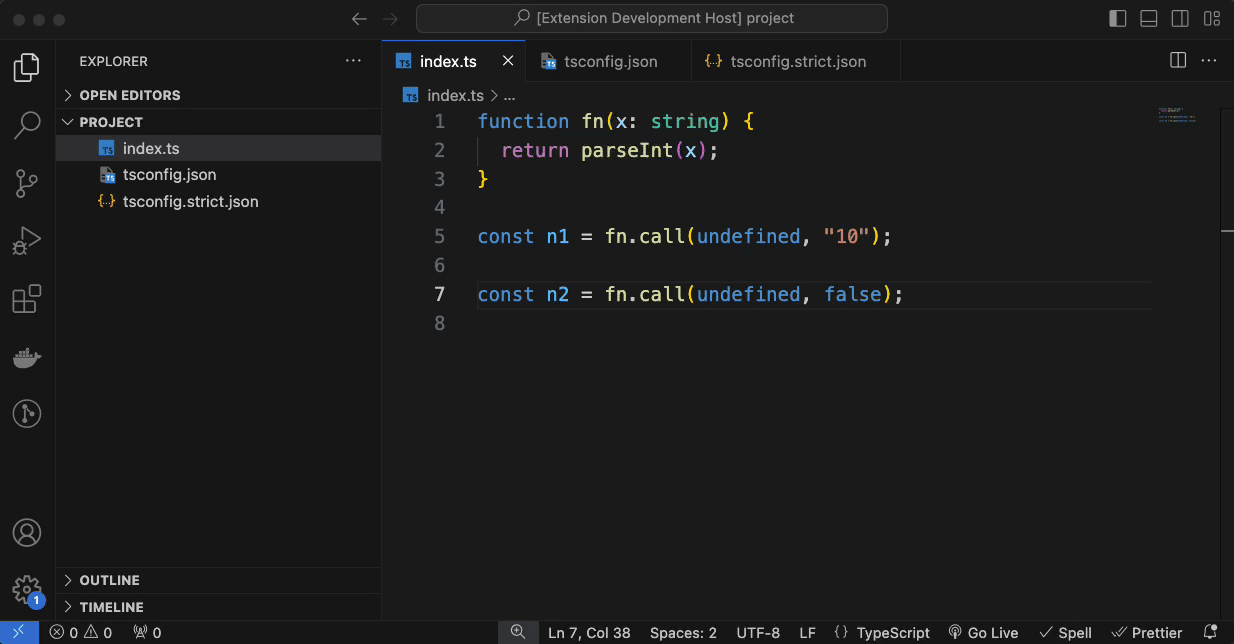Toggle secondary side bar visibility

click(1180, 19)
